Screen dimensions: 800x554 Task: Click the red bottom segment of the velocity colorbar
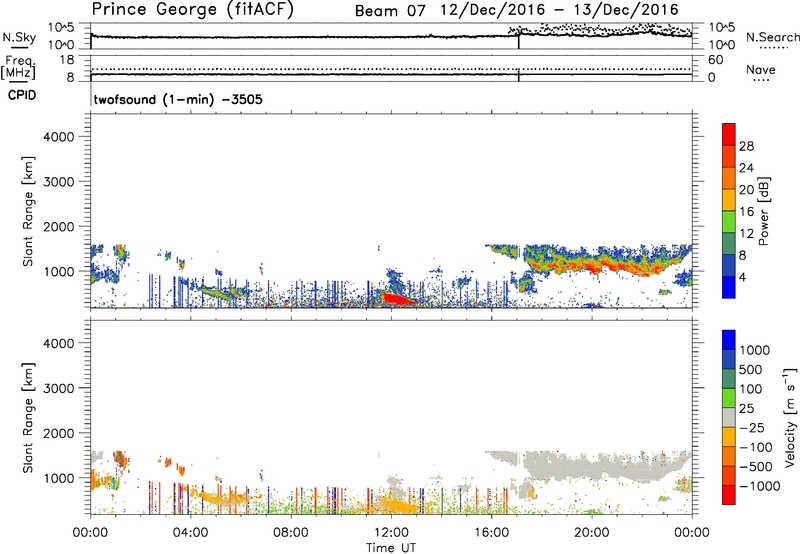pos(729,495)
